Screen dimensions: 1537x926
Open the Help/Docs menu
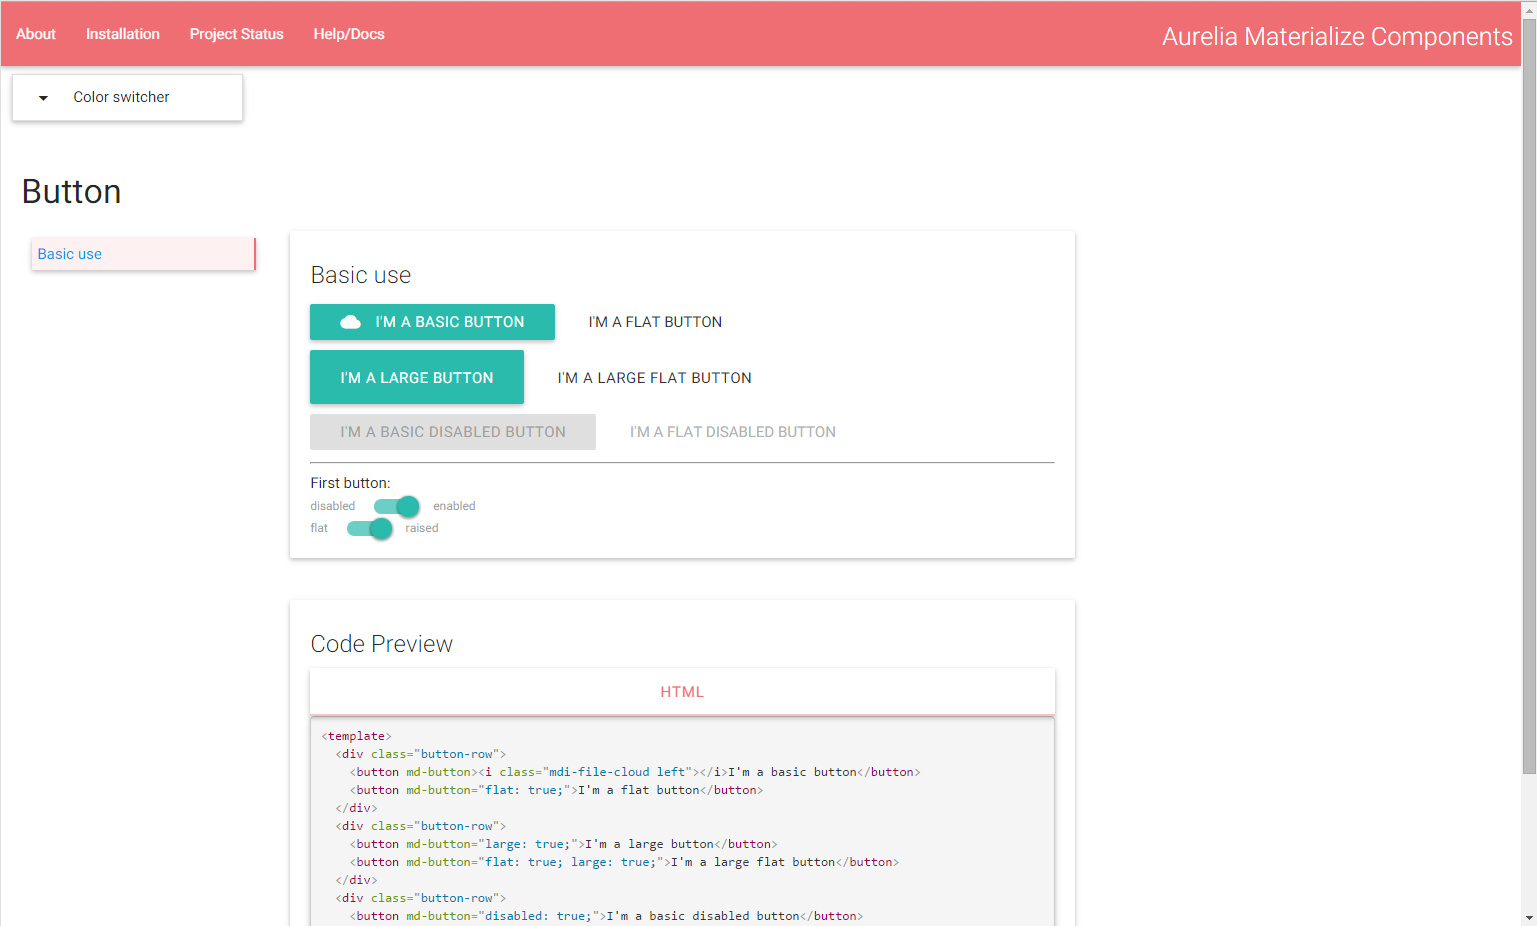click(x=349, y=34)
